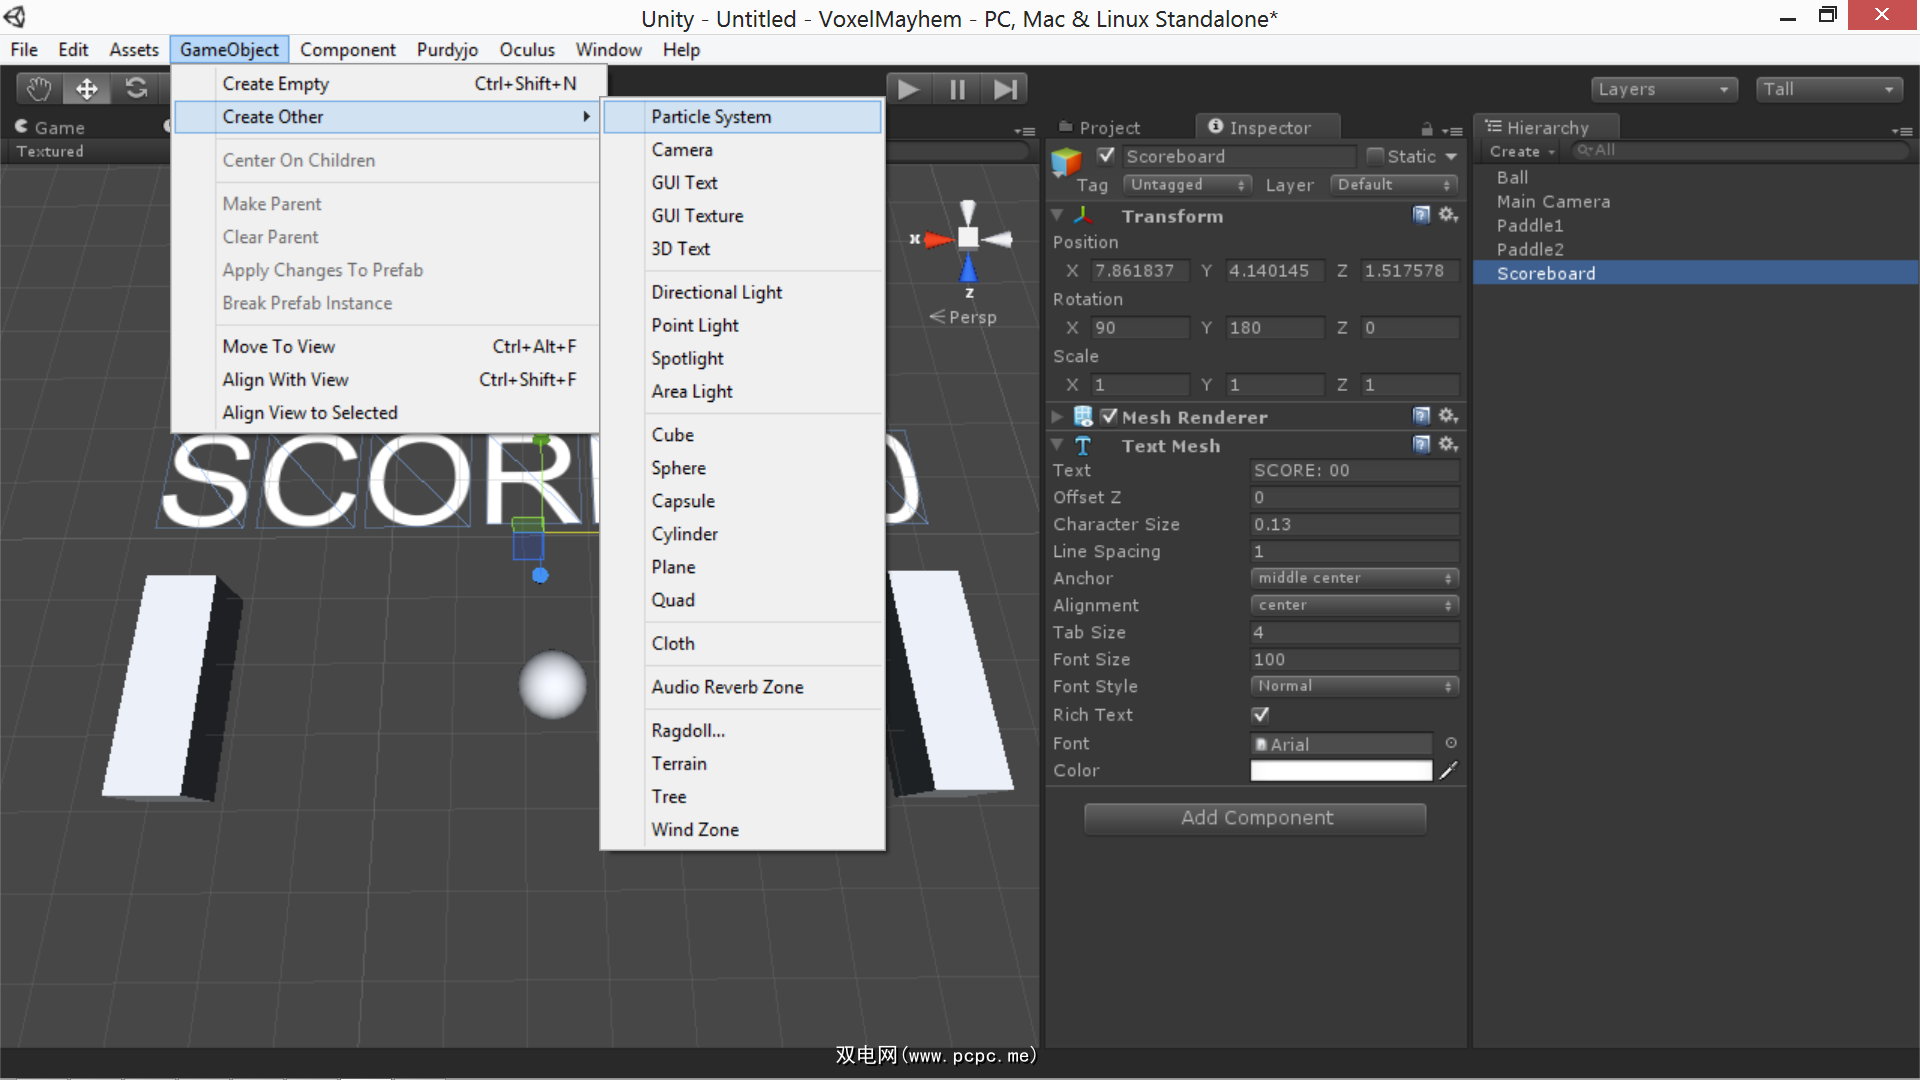Open the Anchor dropdown
This screenshot has width=1920, height=1080.
[x=1354, y=578]
